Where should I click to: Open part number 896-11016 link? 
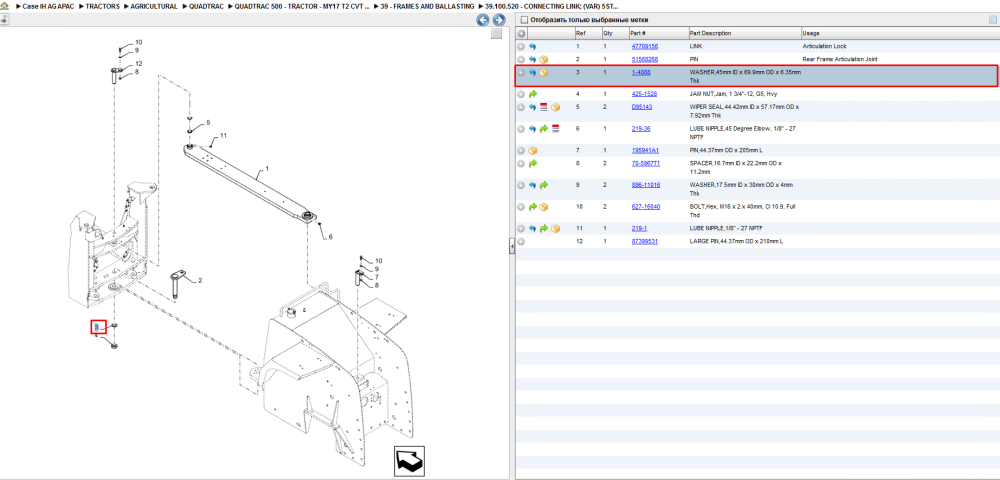click(645, 185)
